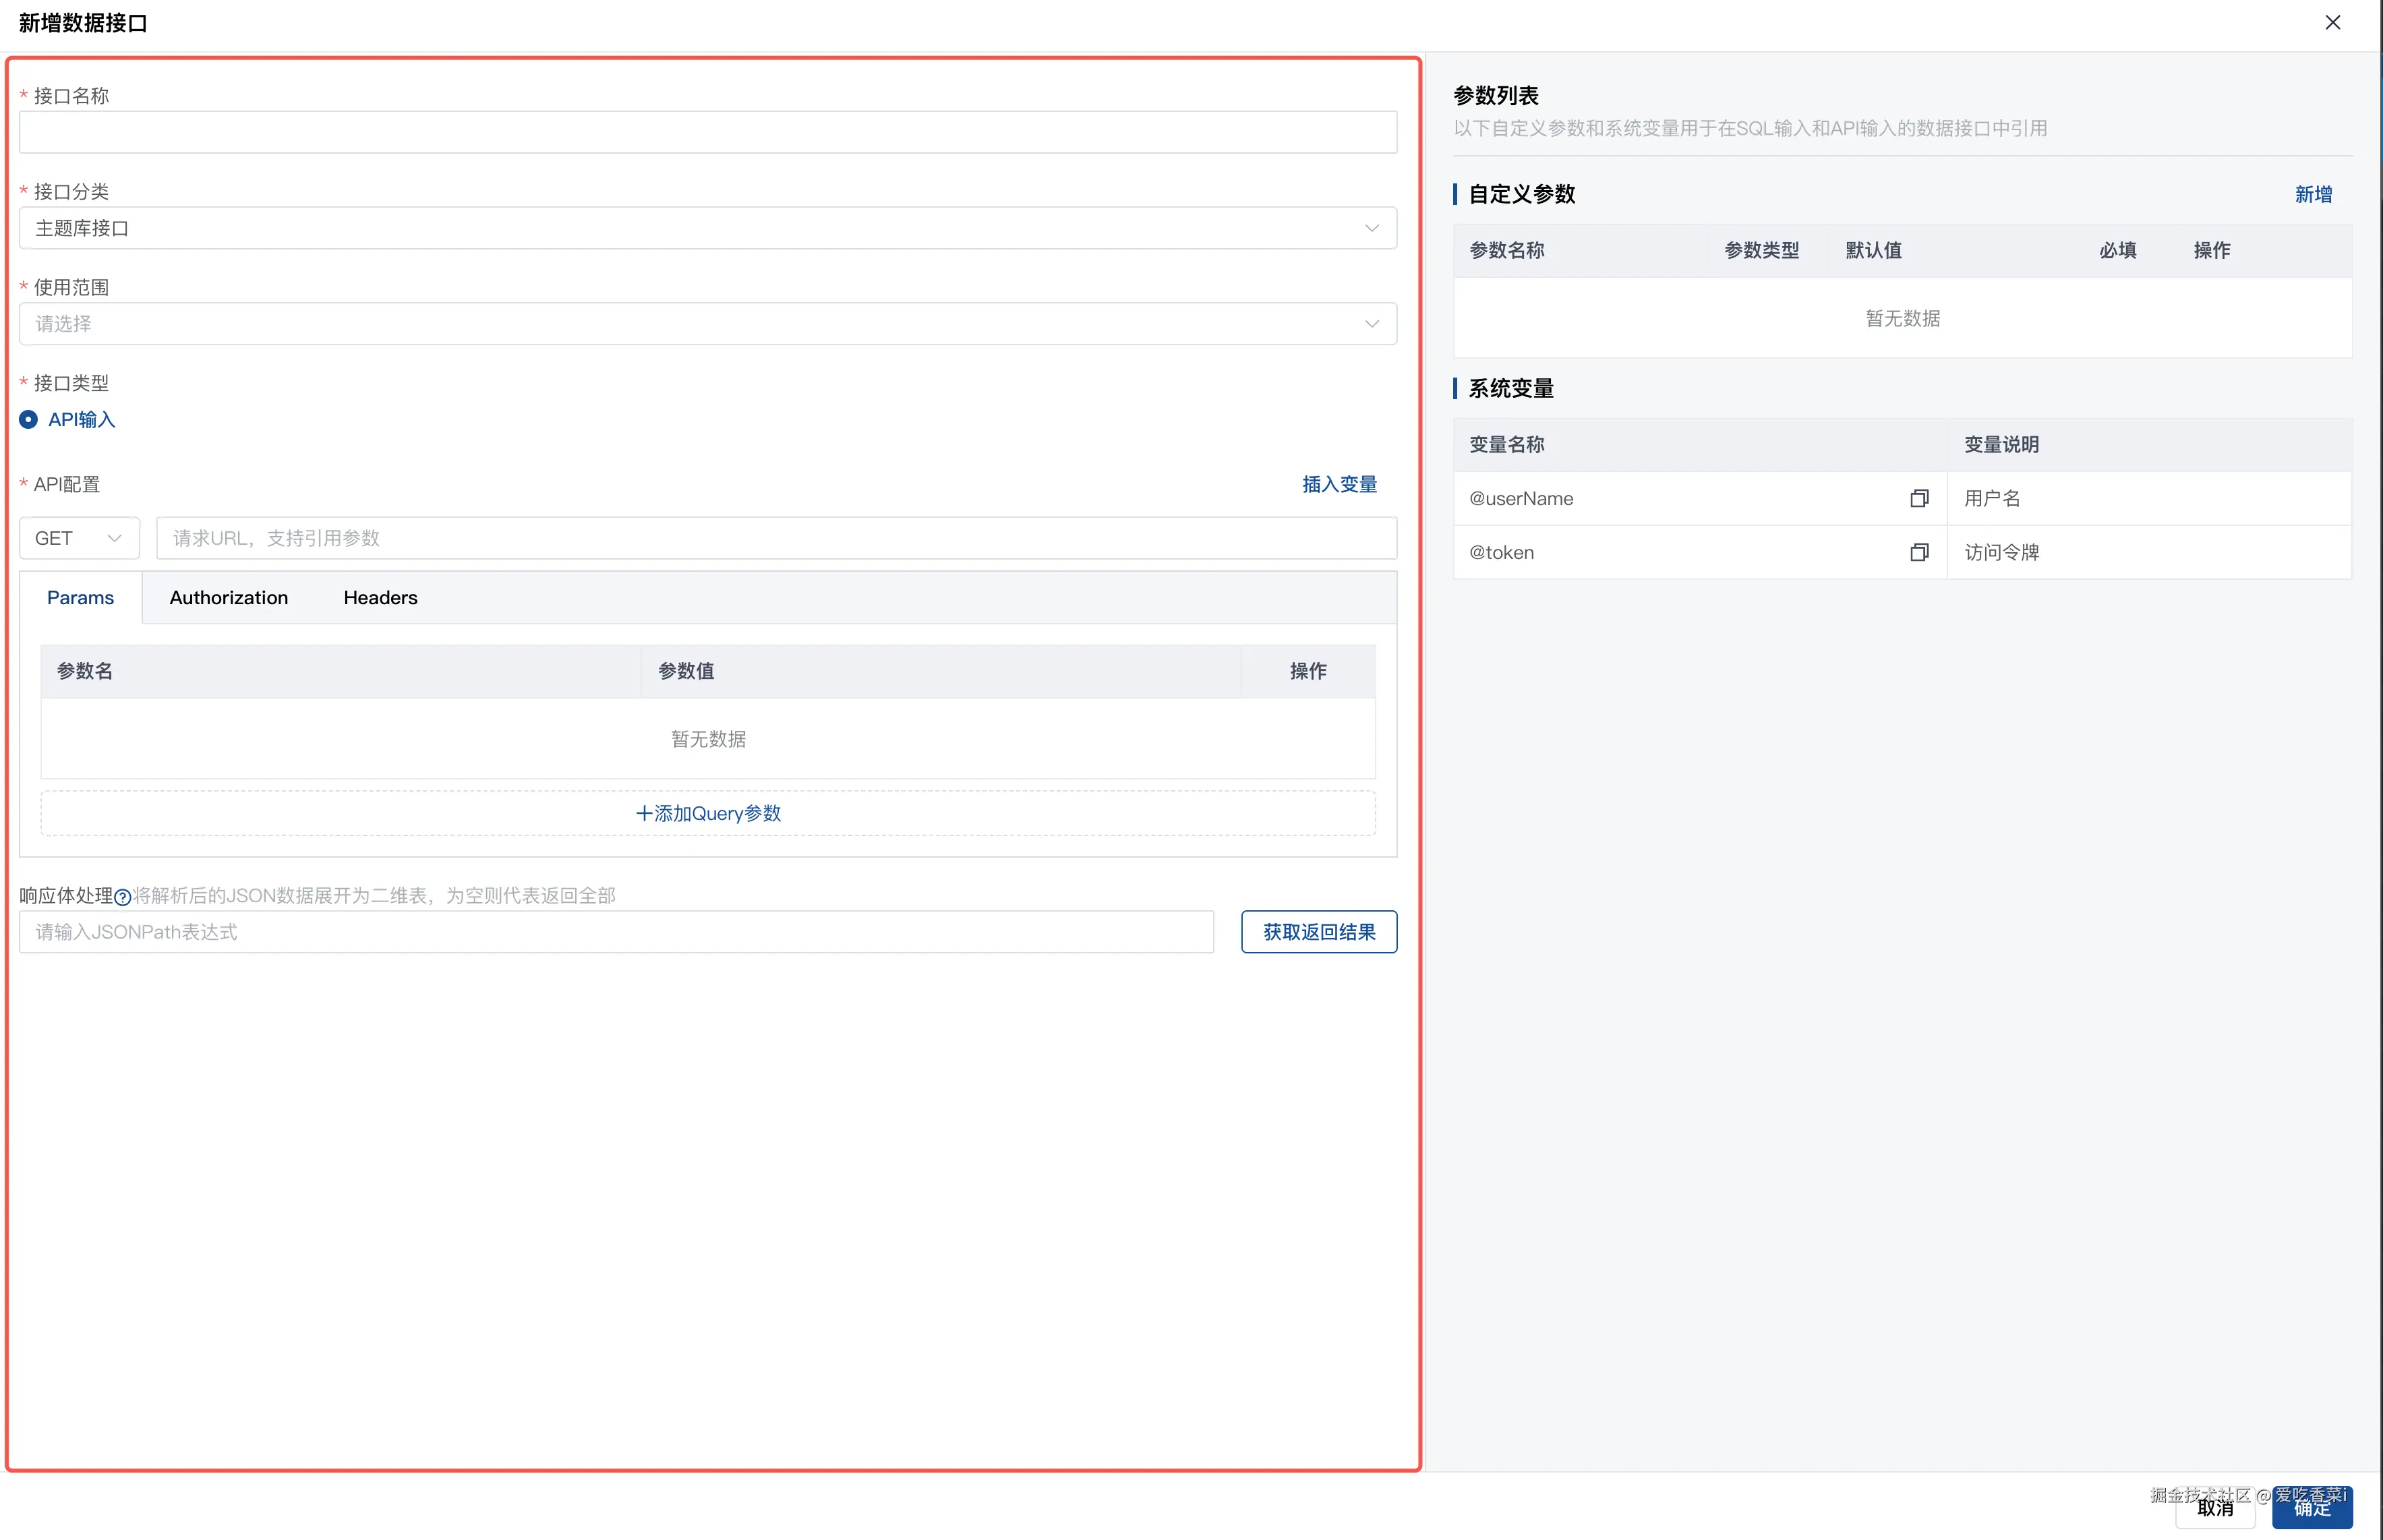
Task: Copy the @token variable icon
Action: click(x=1918, y=552)
